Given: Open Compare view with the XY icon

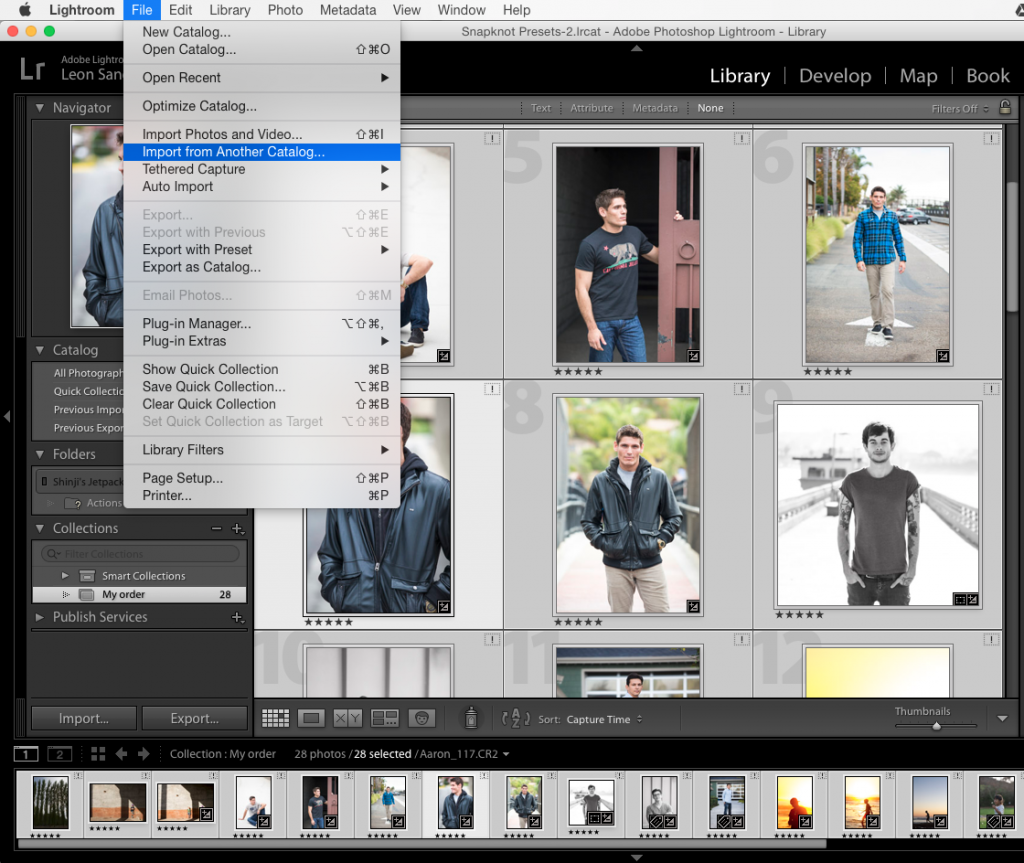Looking at the screenshot, I should 347,717.
